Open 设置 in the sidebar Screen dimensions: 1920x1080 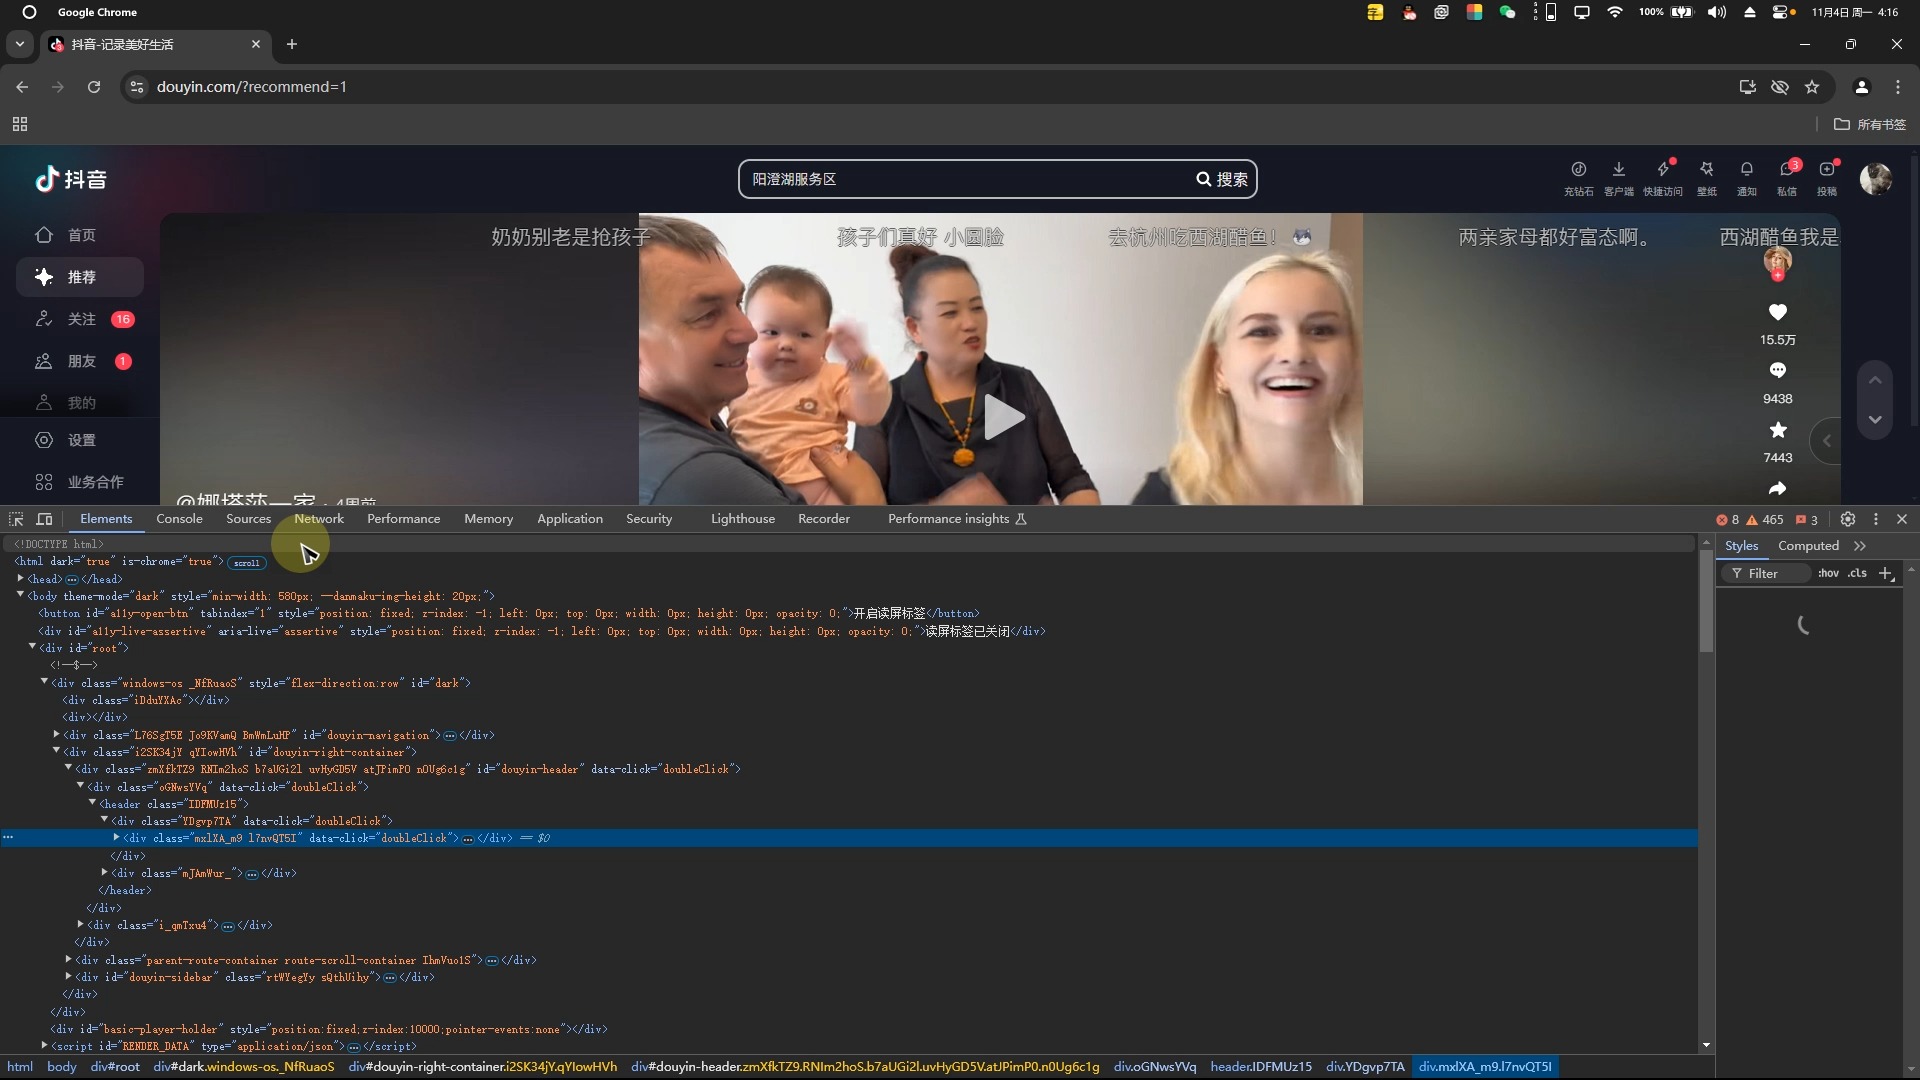pyautogui.click(x=80, y=440)
